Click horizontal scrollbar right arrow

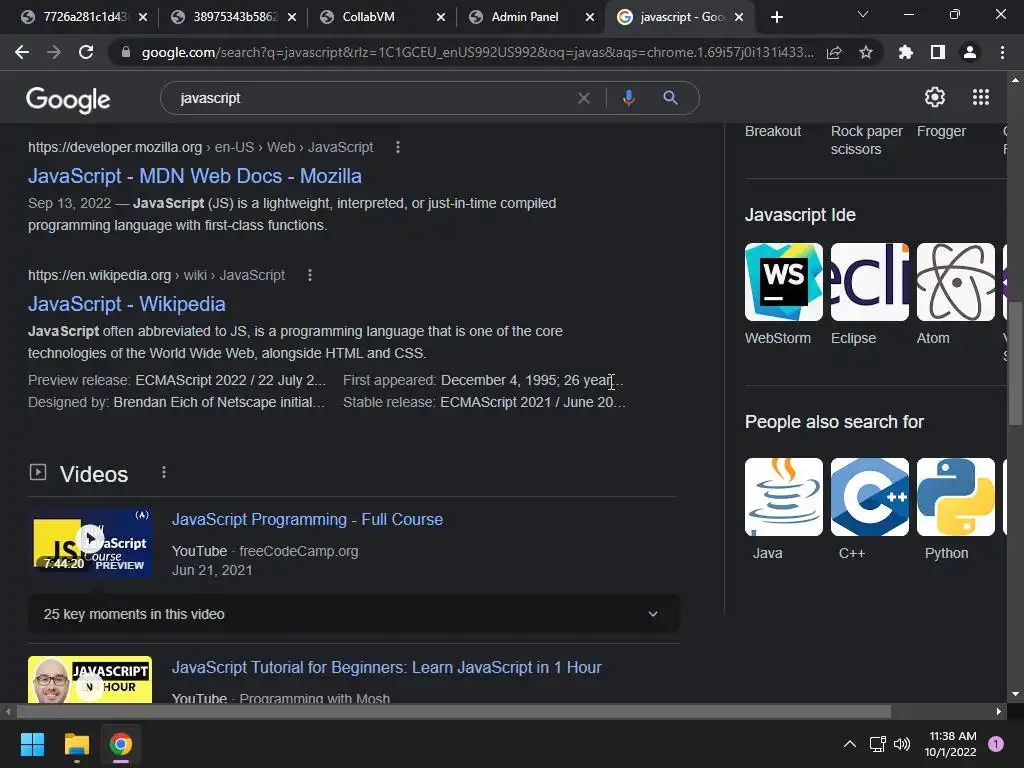tap(999, 711)
